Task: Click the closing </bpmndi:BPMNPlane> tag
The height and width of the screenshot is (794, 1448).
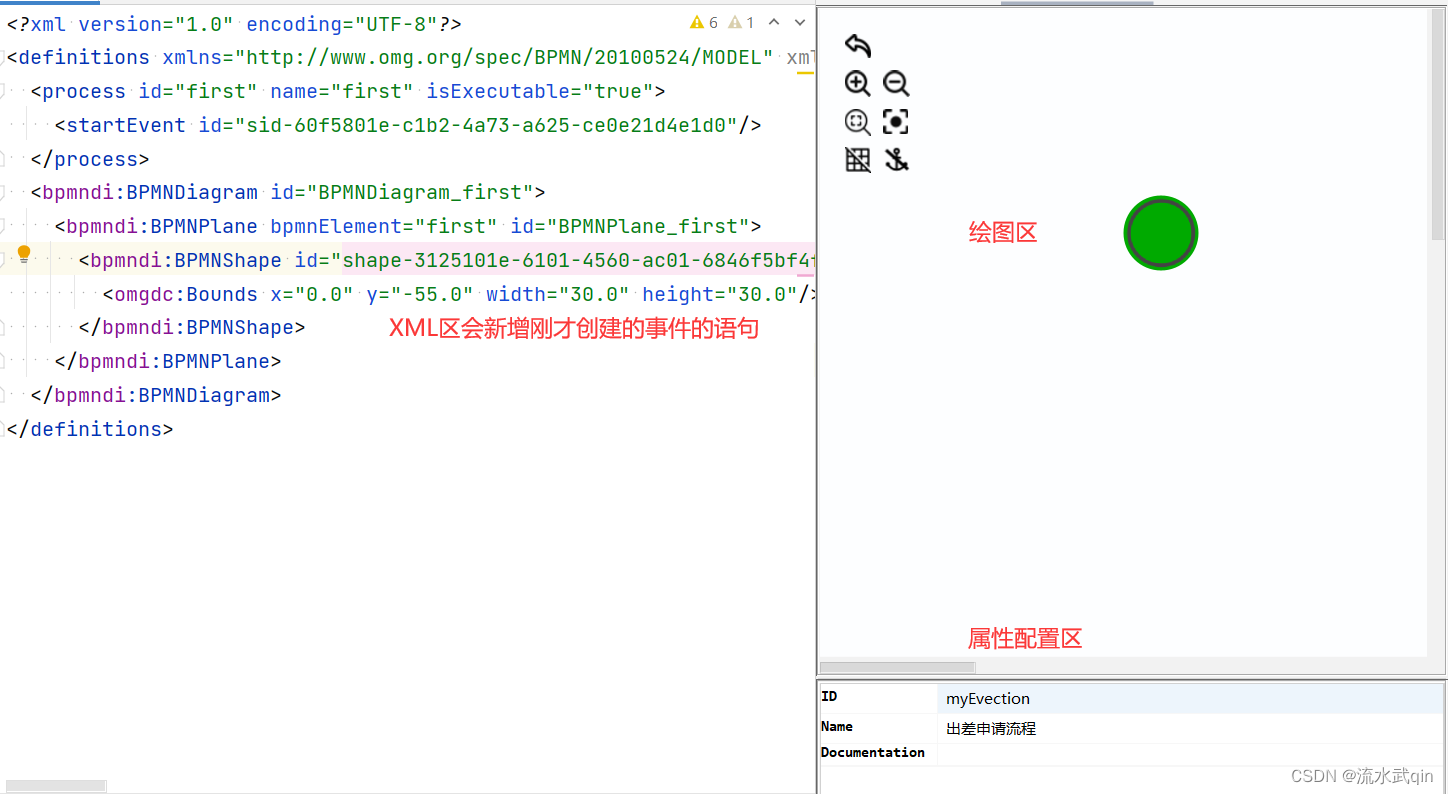Action: point(168,361)
